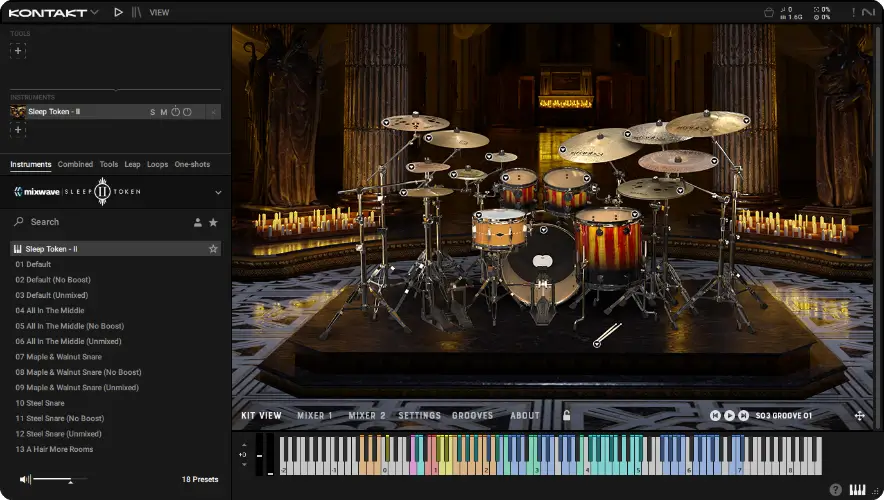Solo the Sleep Token - II instrument
Screen dimensions: 884x500
pos(153,112)
